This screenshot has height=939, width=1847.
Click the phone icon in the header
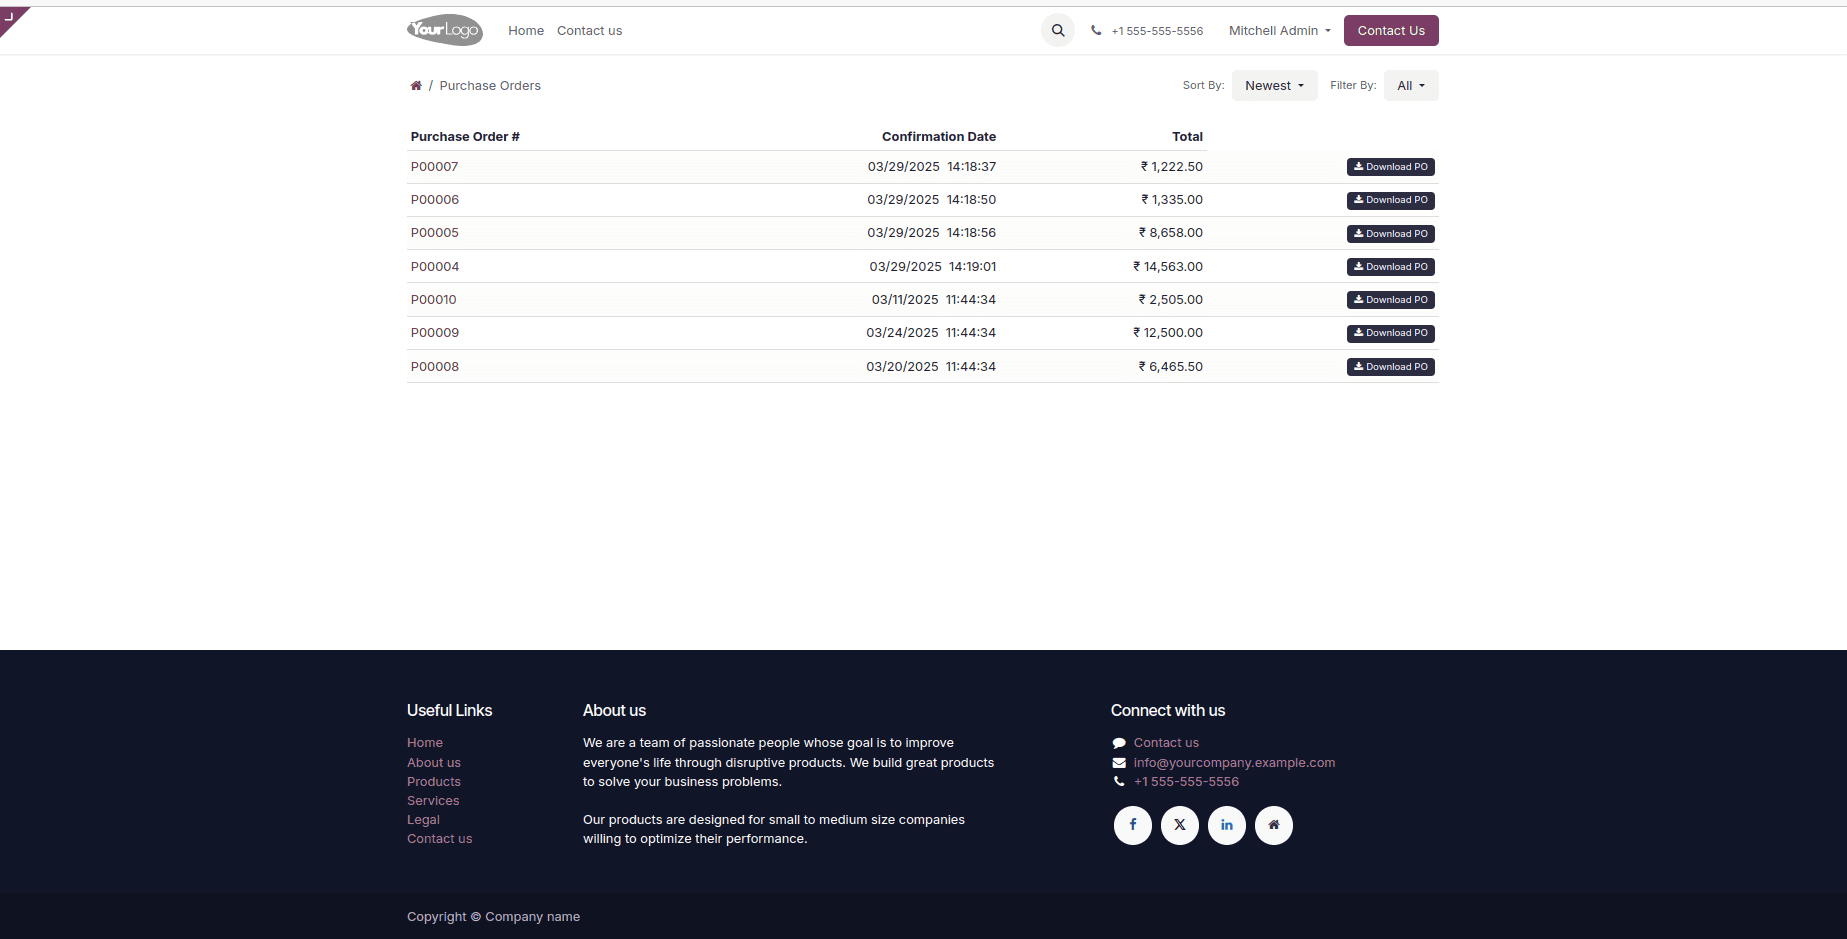coord(1096,31)
